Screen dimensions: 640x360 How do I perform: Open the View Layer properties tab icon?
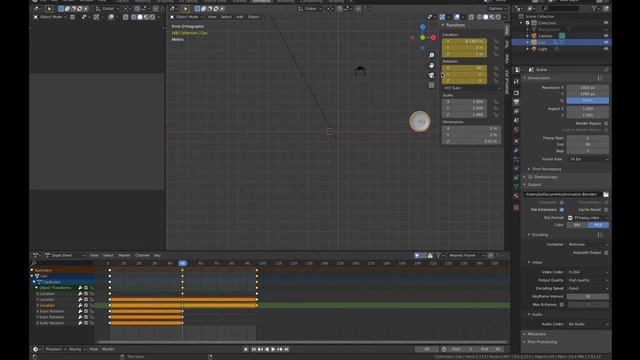[516, 111]
